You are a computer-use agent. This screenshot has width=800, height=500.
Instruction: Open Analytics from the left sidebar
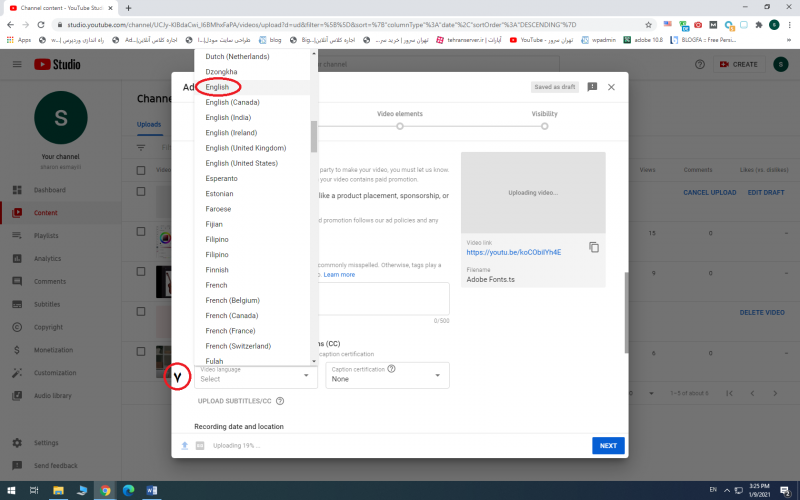pos(47,259)
